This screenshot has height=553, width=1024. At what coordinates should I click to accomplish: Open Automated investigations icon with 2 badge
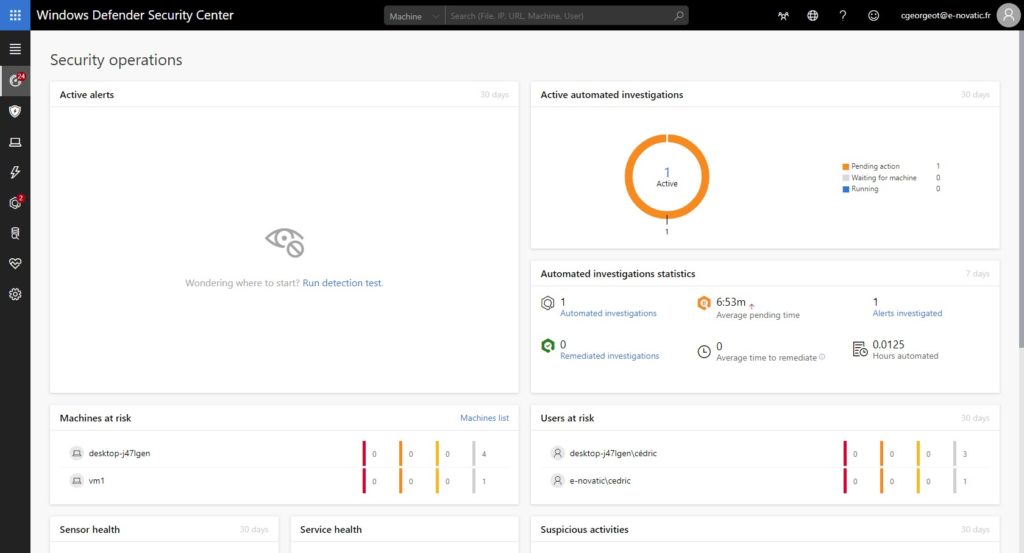click(x=16, y=202)
